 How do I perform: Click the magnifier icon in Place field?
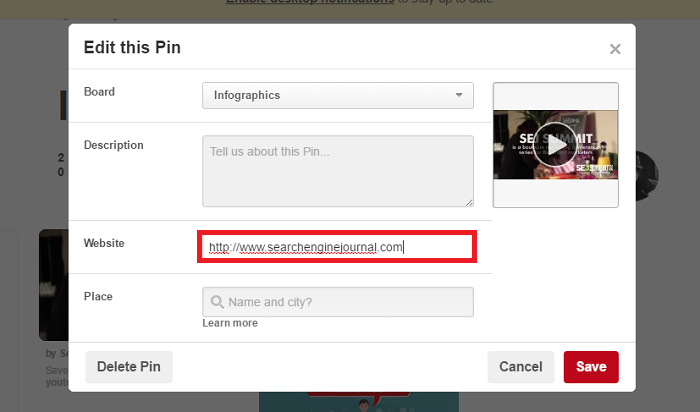click(x=216, y=302)
